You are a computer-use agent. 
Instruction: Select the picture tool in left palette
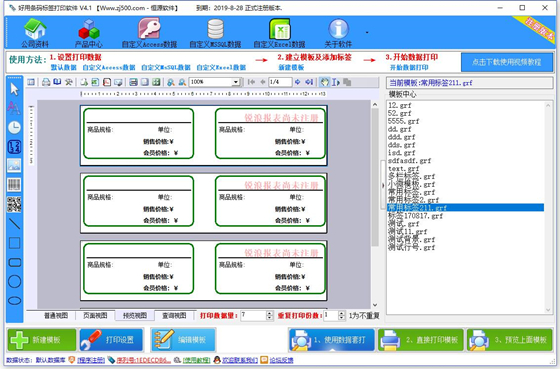click(x=14, y=165)
